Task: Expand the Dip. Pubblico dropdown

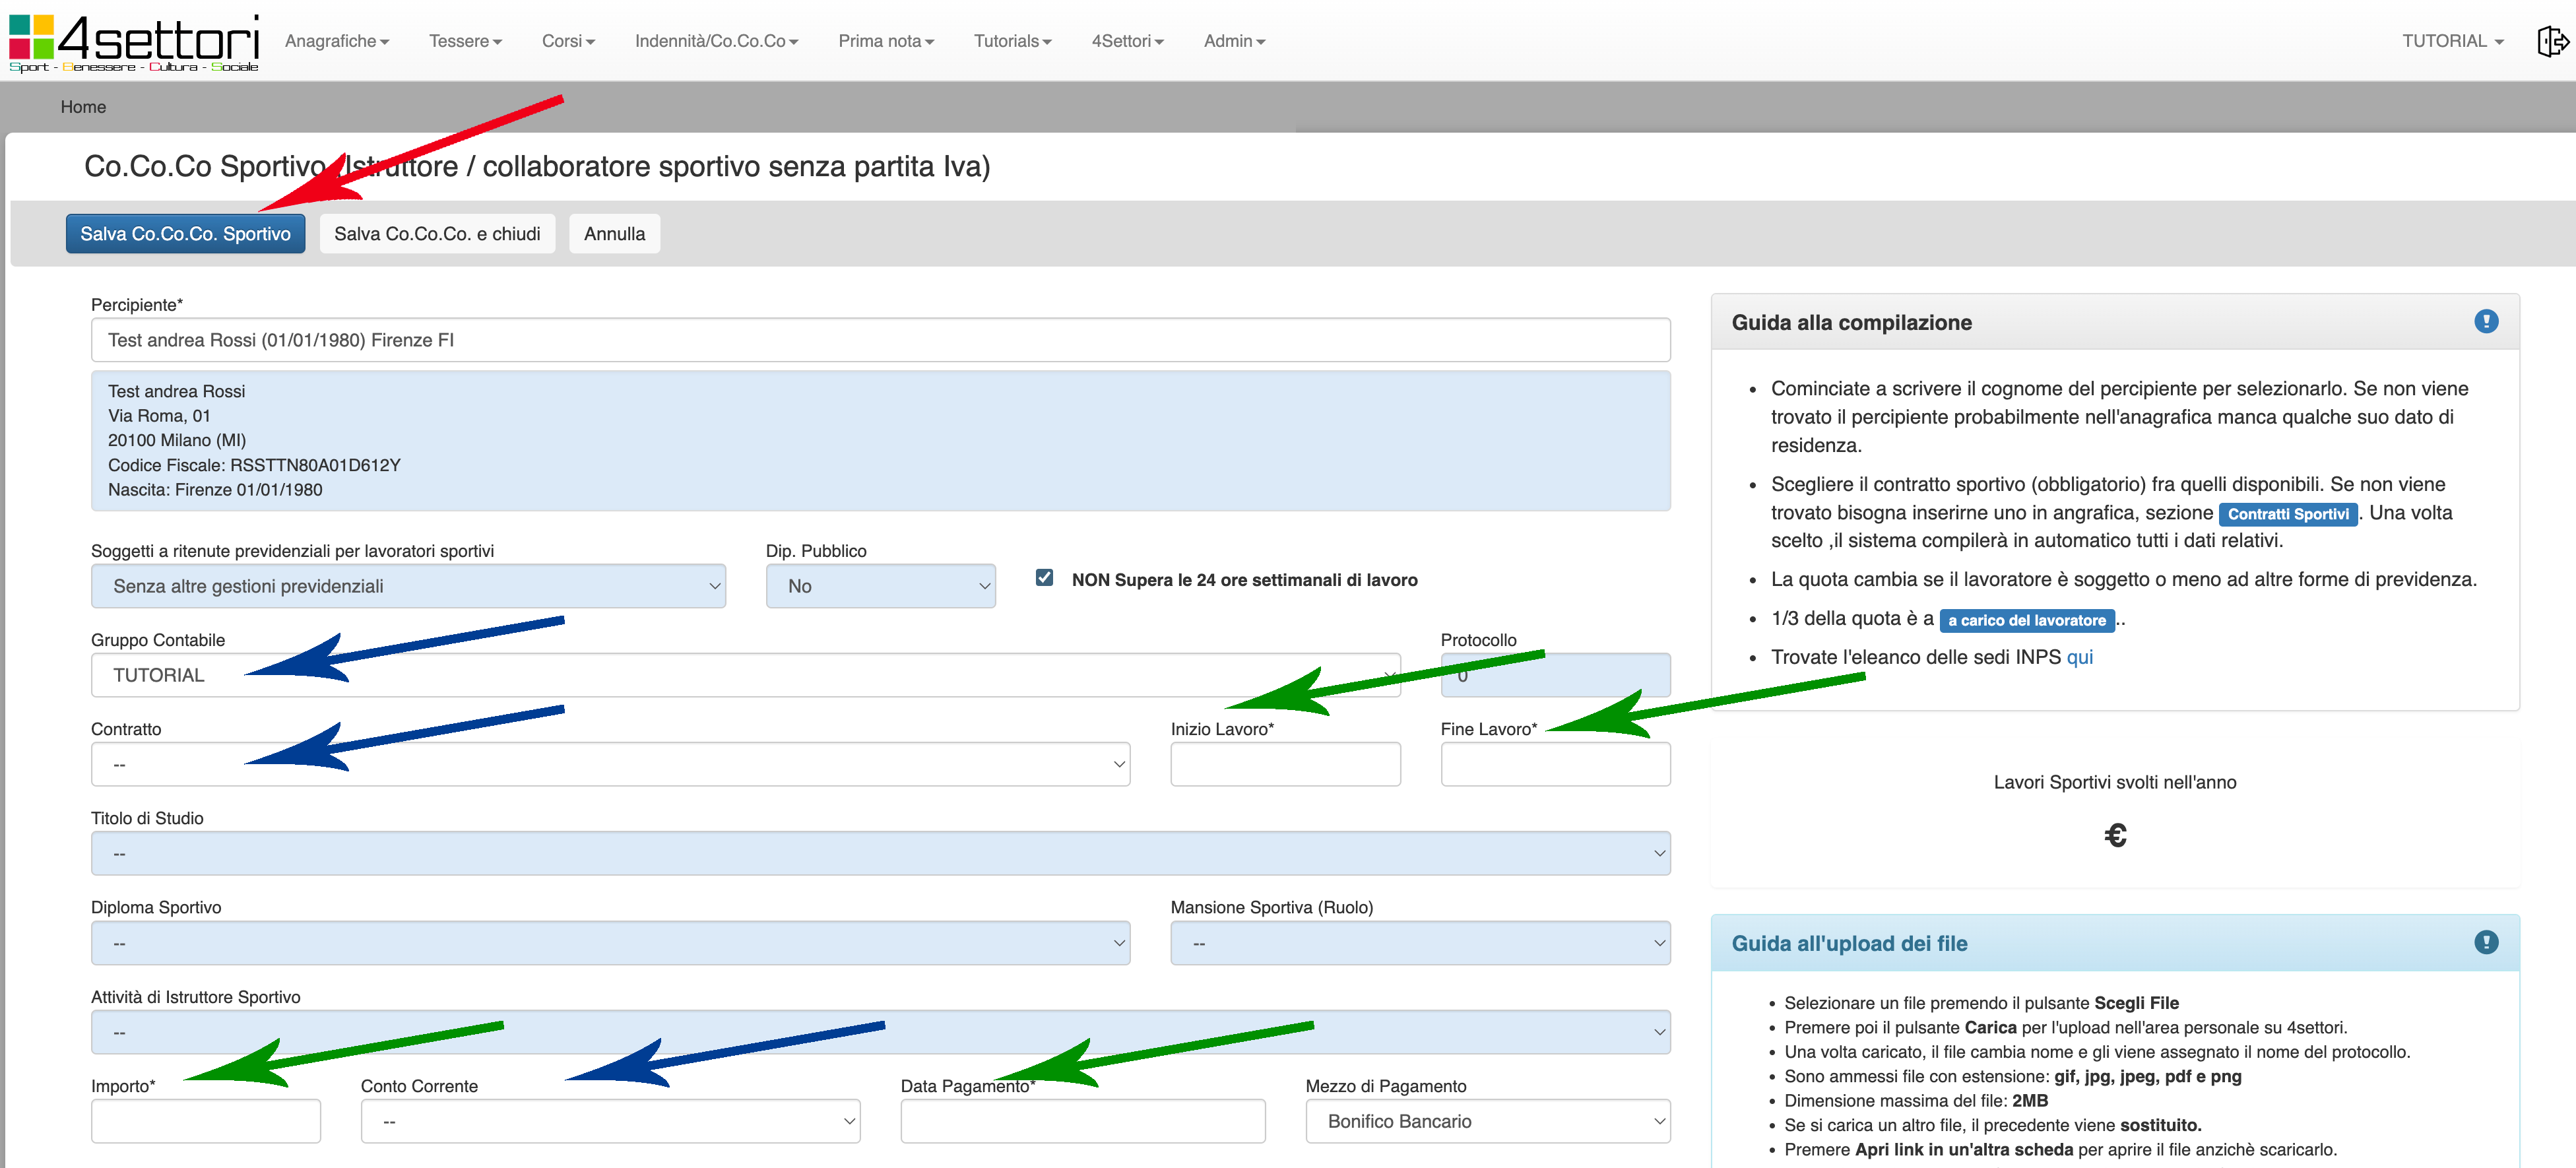Action: [x=880, y=586]
